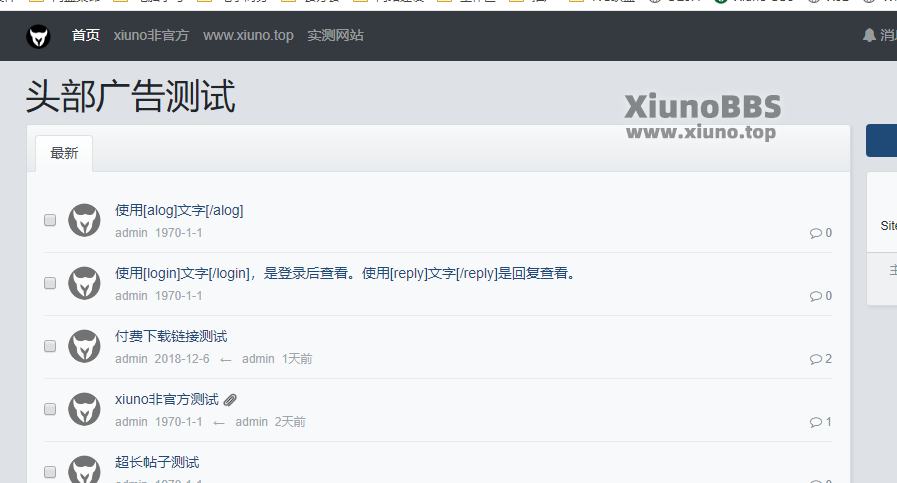Select checkbox beside 付费下载链接测试
The height and width of the screenshot is (483, 897).
click(50, 346)
